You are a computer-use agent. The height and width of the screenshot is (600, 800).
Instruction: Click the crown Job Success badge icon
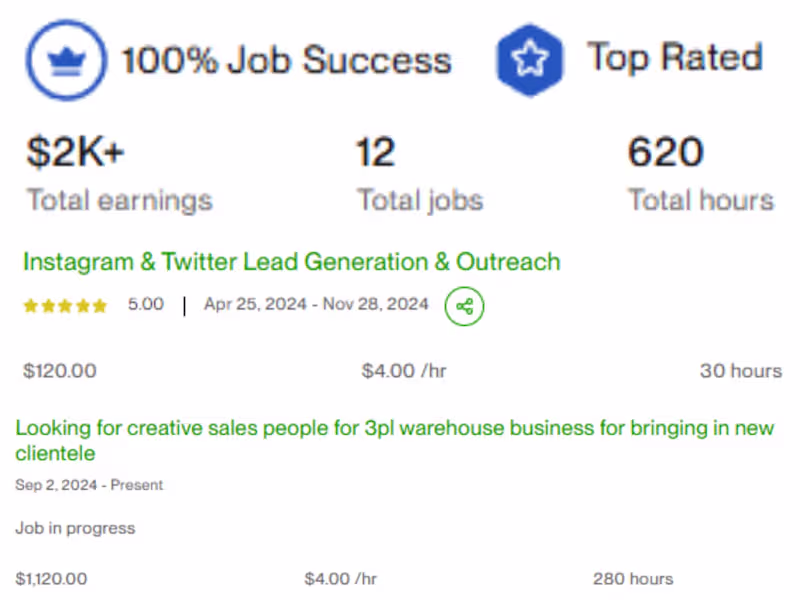pos(65,60)
